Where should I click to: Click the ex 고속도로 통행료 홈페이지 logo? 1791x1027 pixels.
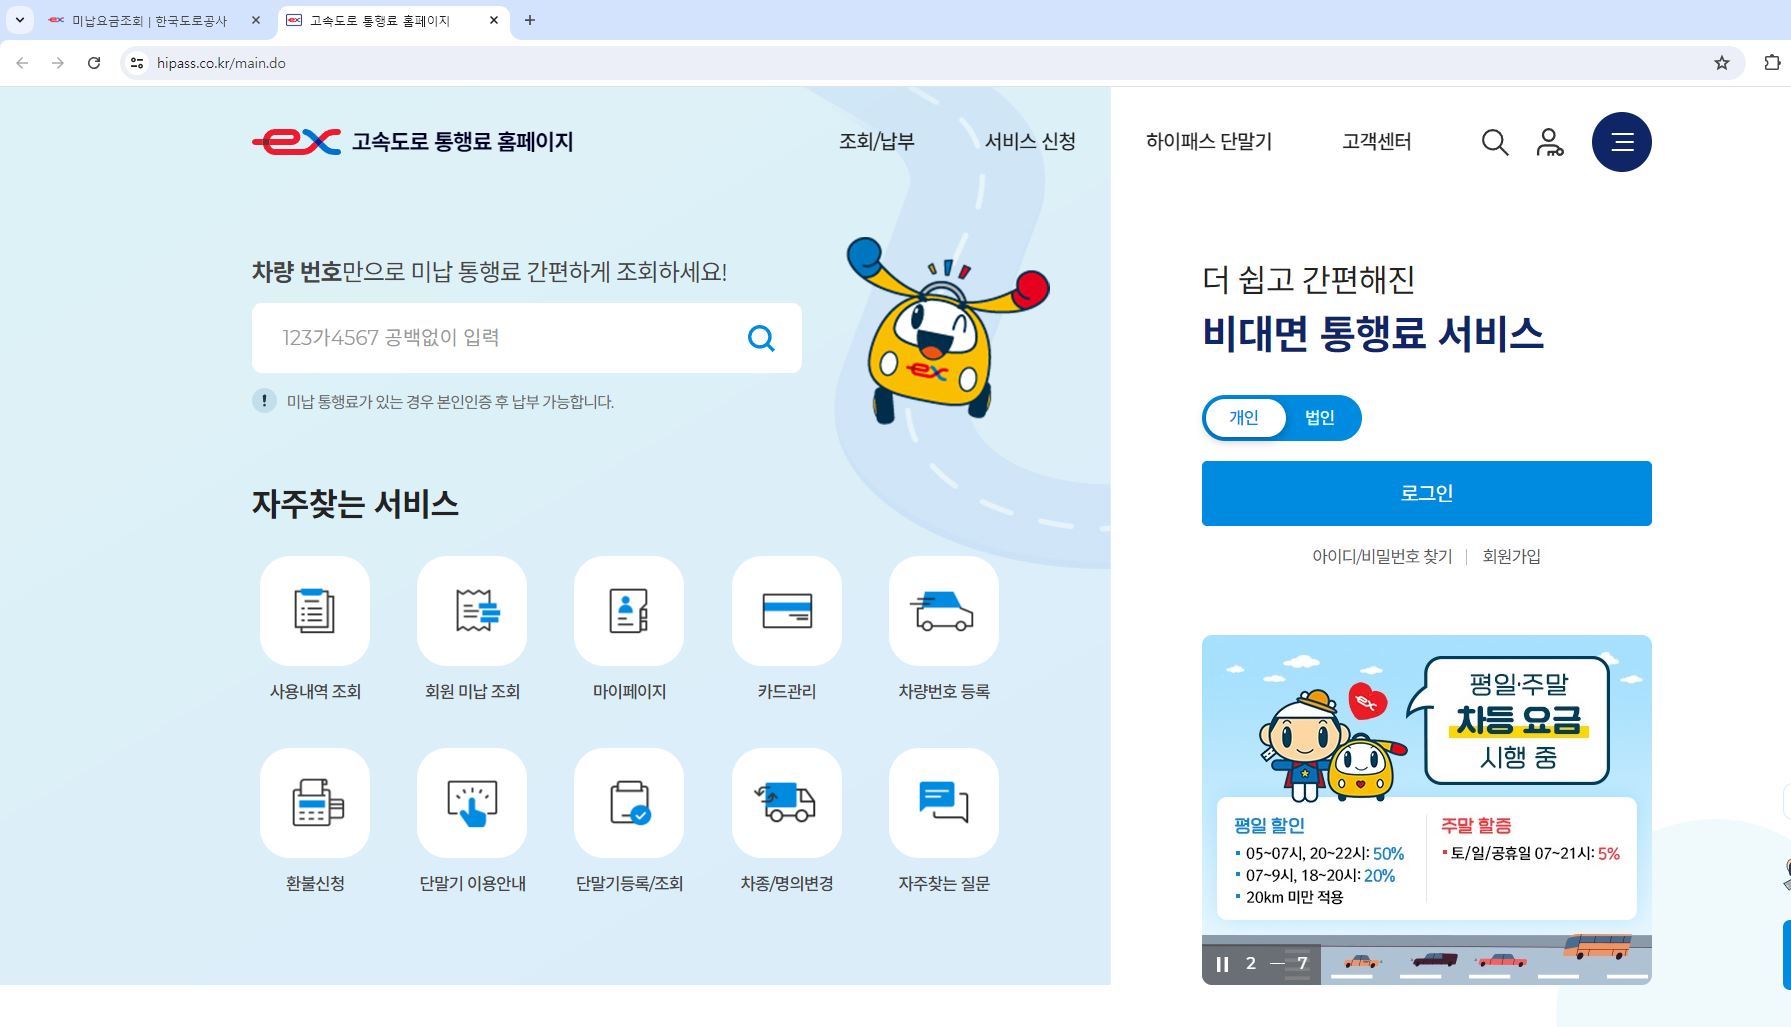(x=413, y=142)
